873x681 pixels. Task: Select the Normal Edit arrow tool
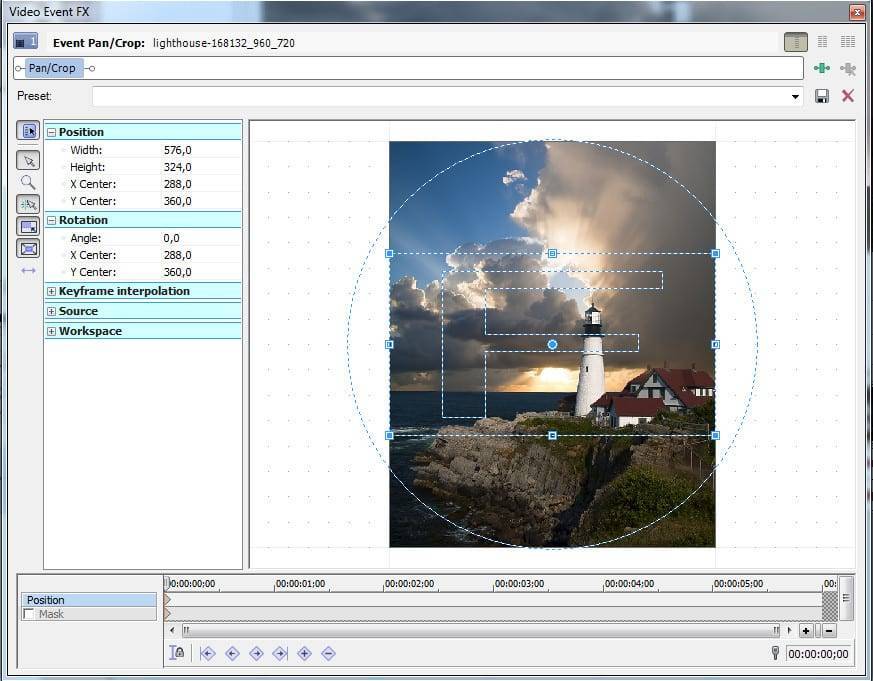tap(28, 160)
